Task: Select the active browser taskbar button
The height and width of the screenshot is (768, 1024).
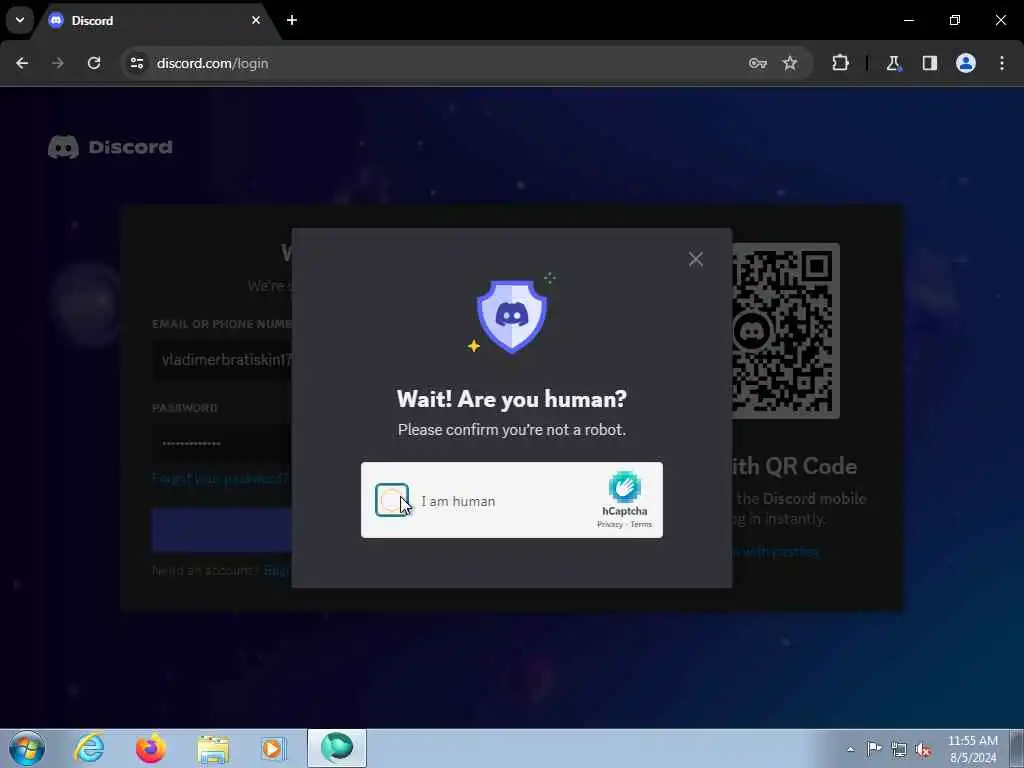Action: tap(337, 748)
